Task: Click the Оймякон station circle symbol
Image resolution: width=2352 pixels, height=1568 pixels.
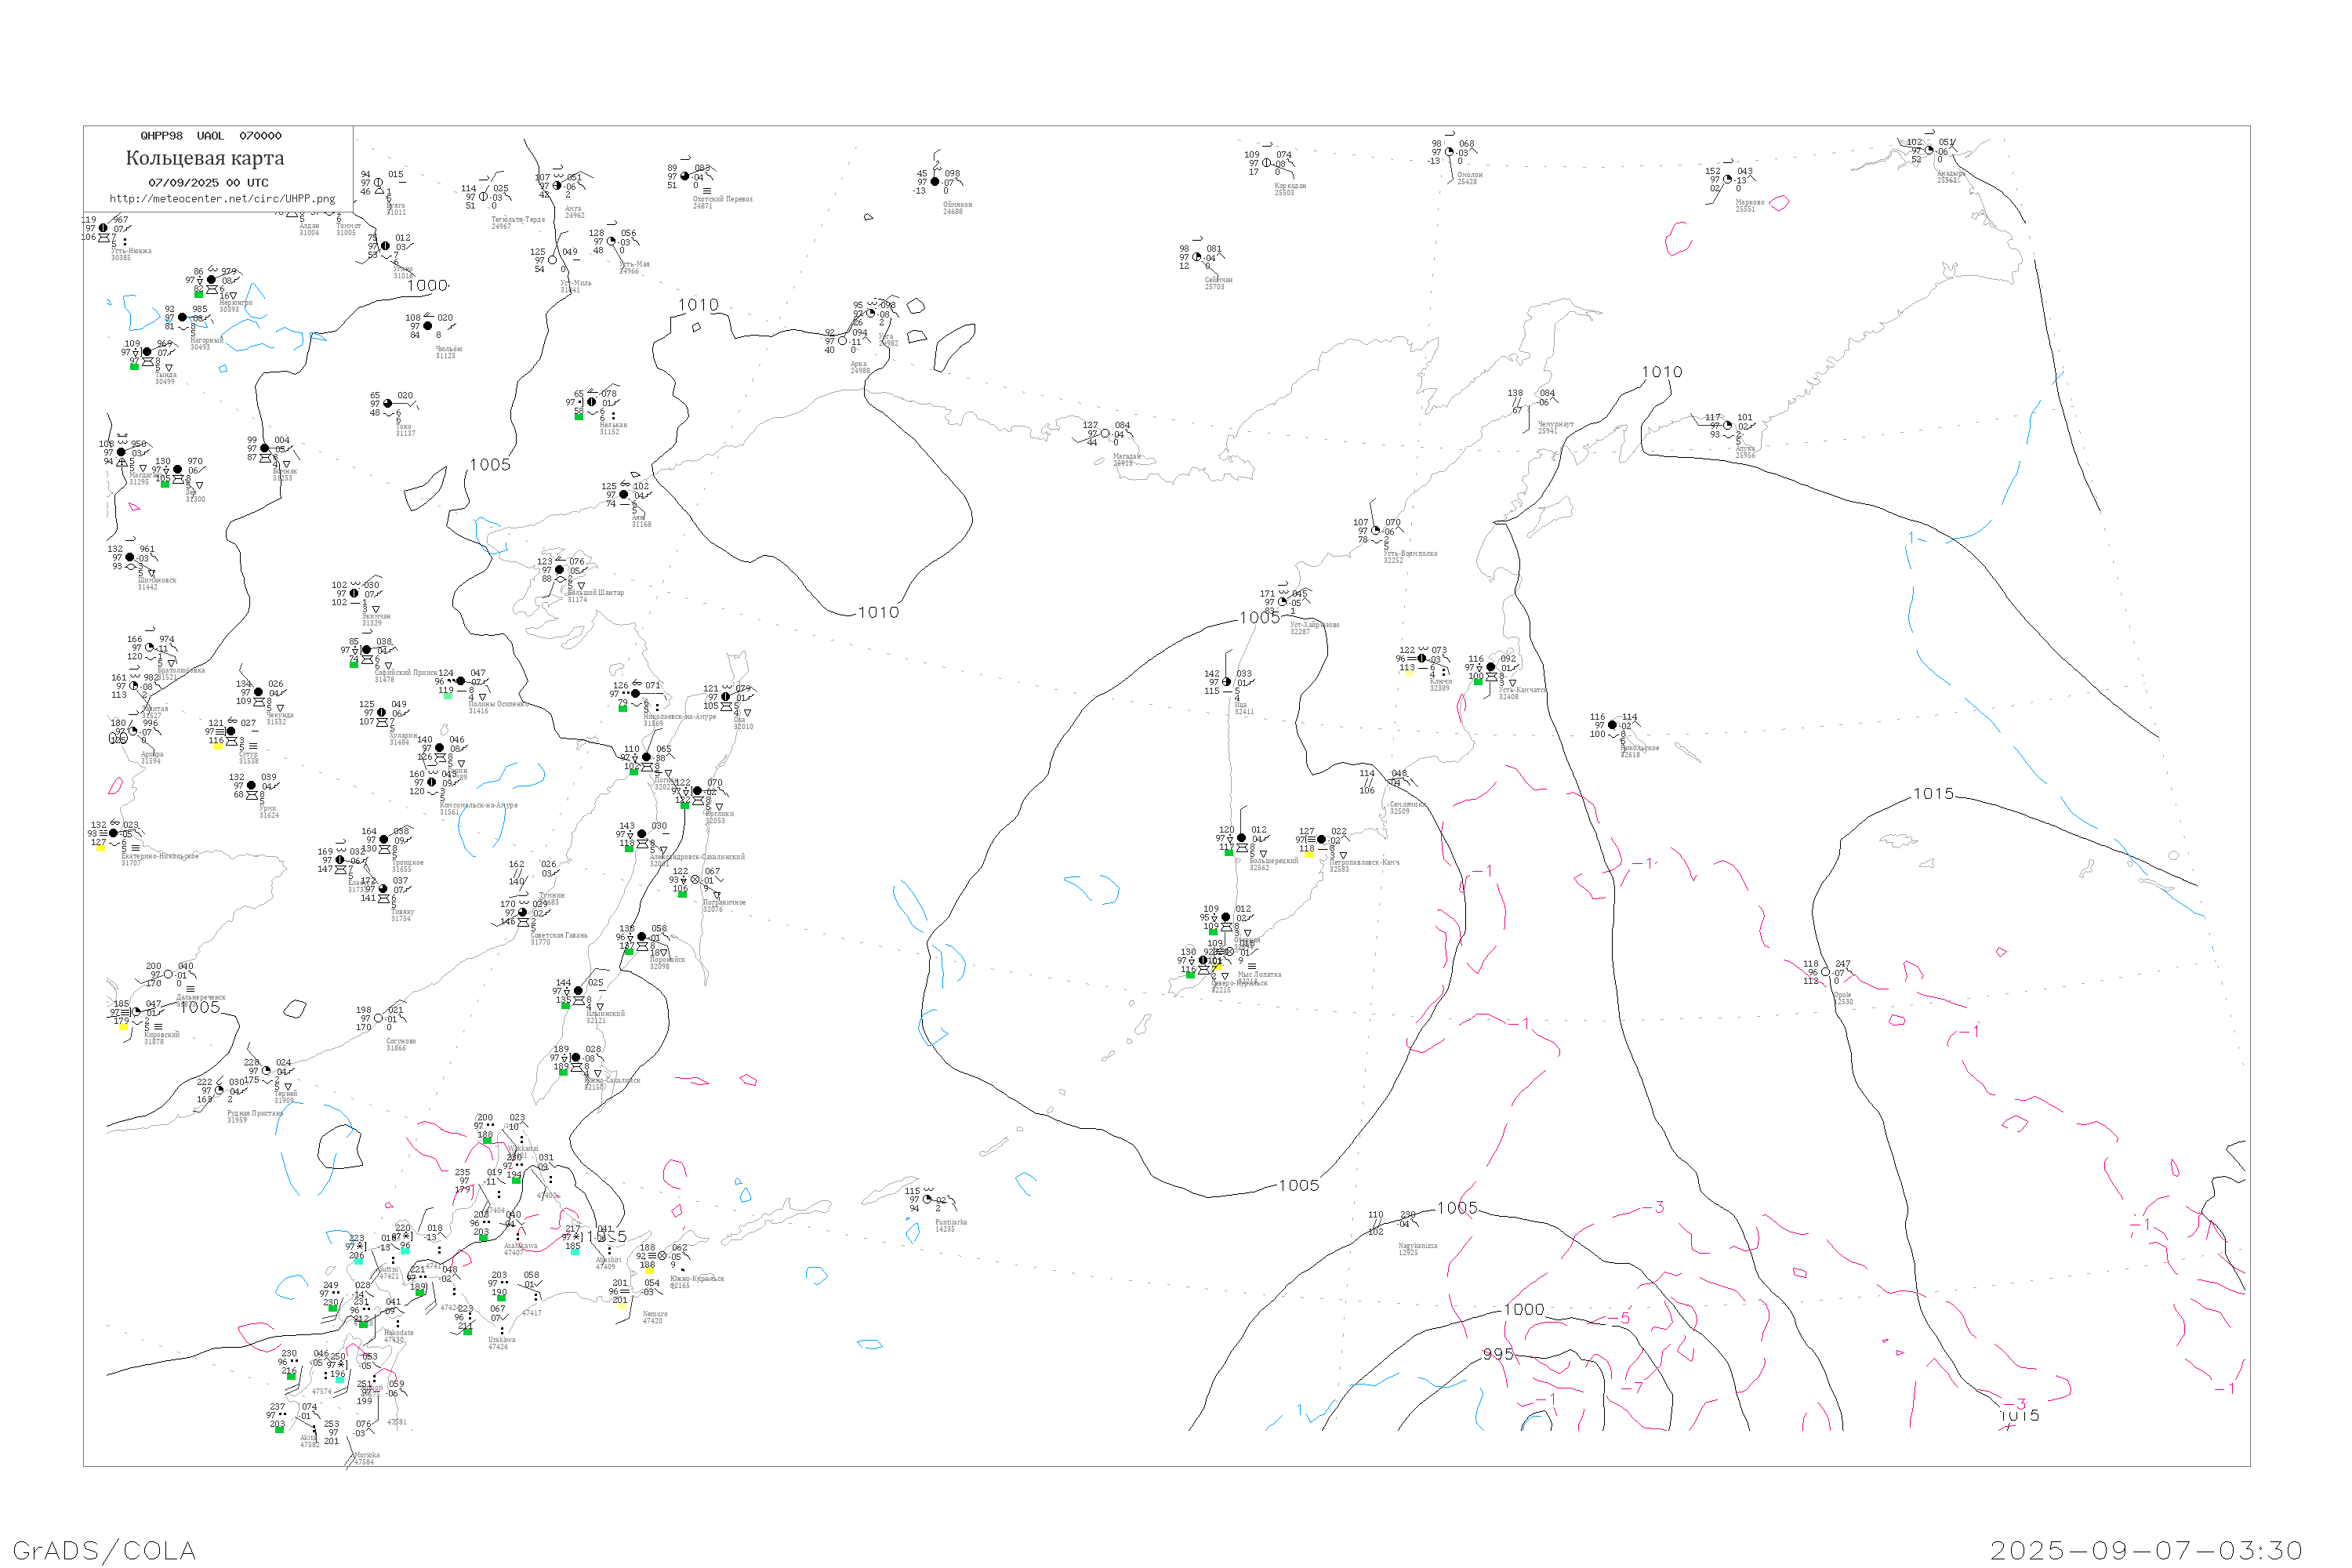Action: 935,182
